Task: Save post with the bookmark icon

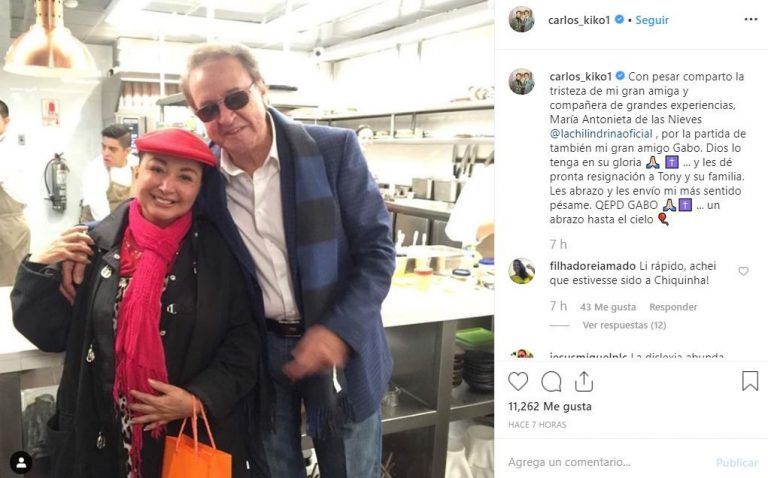Action: [750, 381]
